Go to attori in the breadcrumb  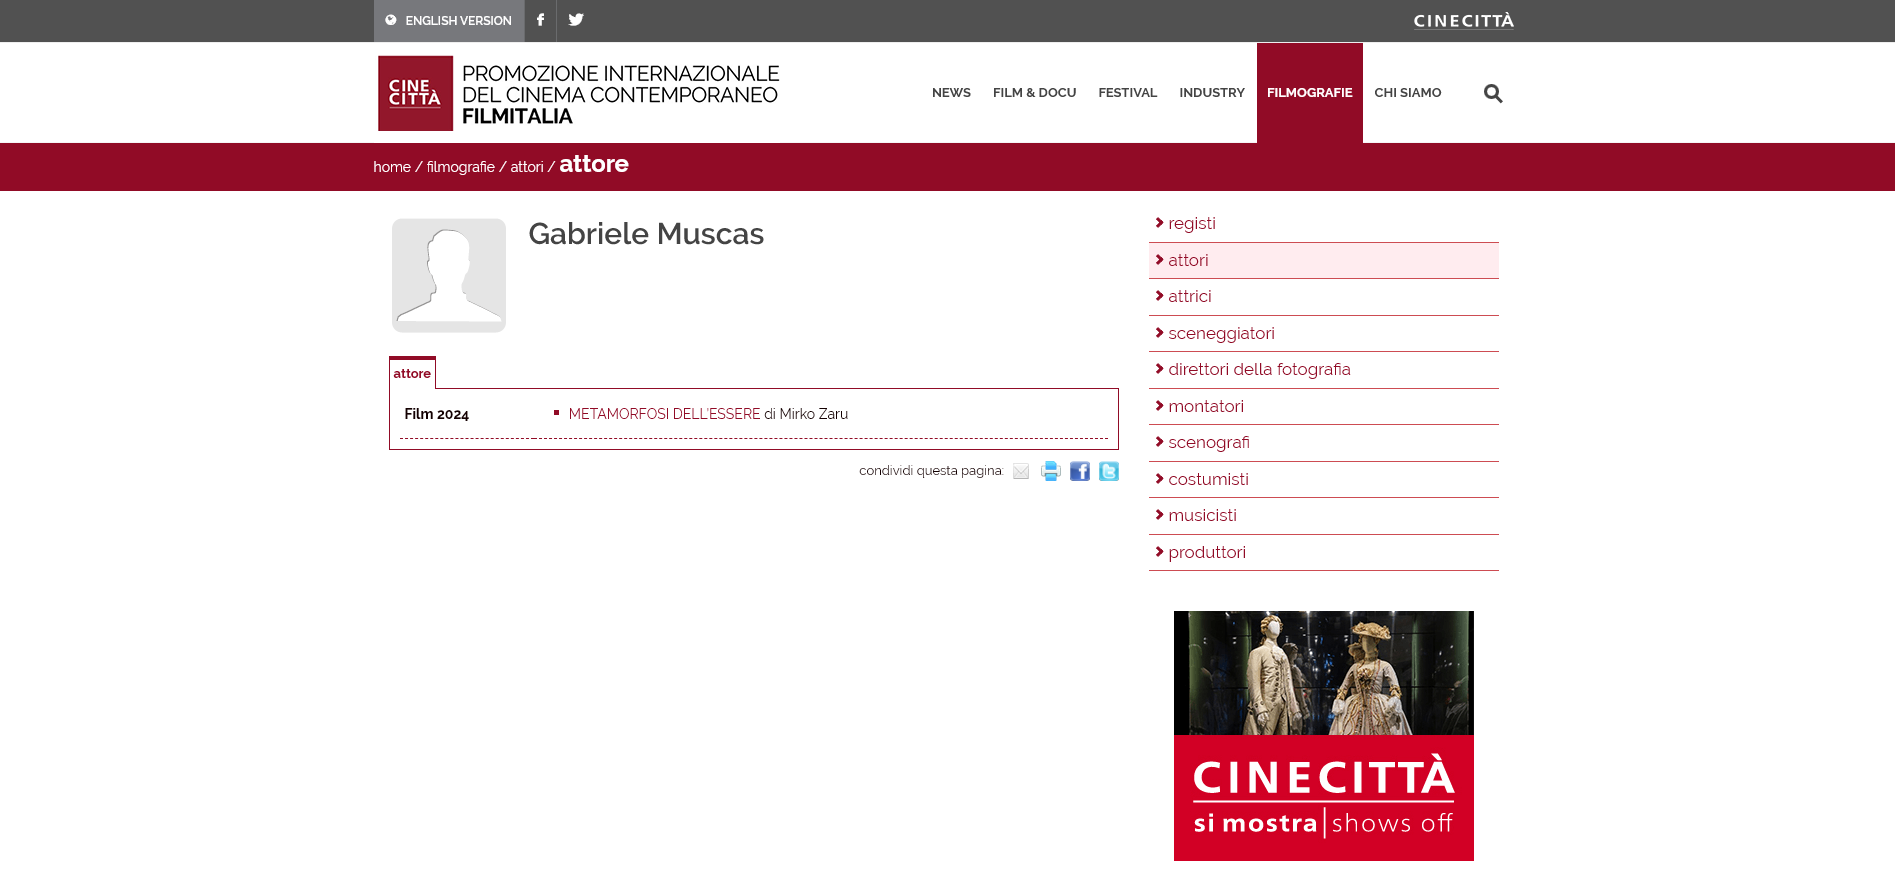click(527, 167)
